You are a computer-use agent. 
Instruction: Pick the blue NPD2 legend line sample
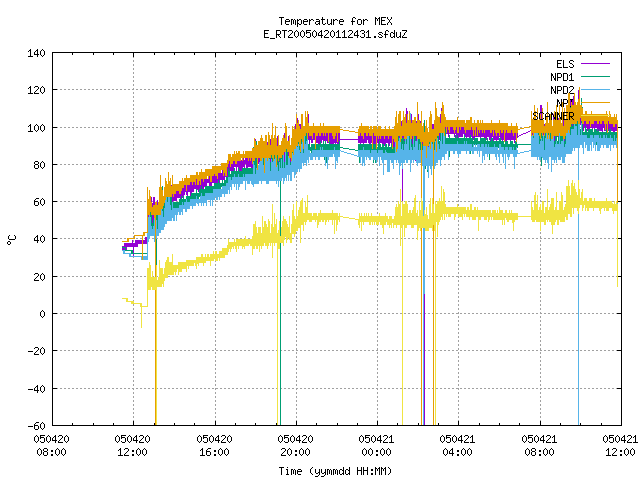[595, 89]
